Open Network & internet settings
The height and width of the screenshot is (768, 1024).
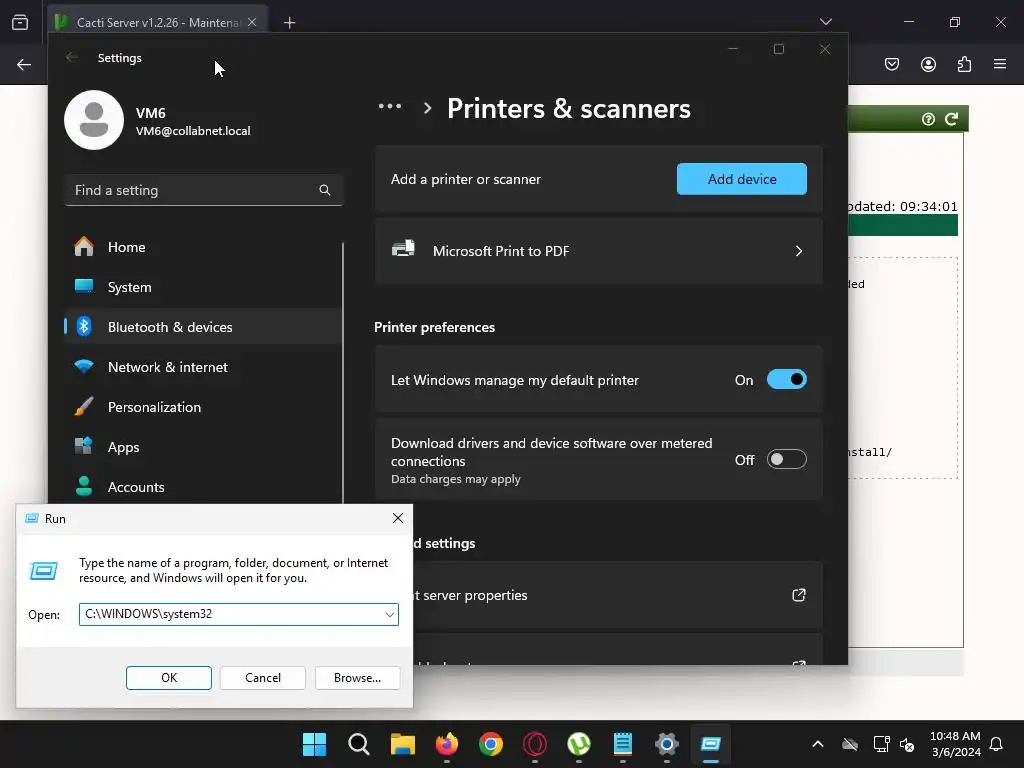point(202,367)
